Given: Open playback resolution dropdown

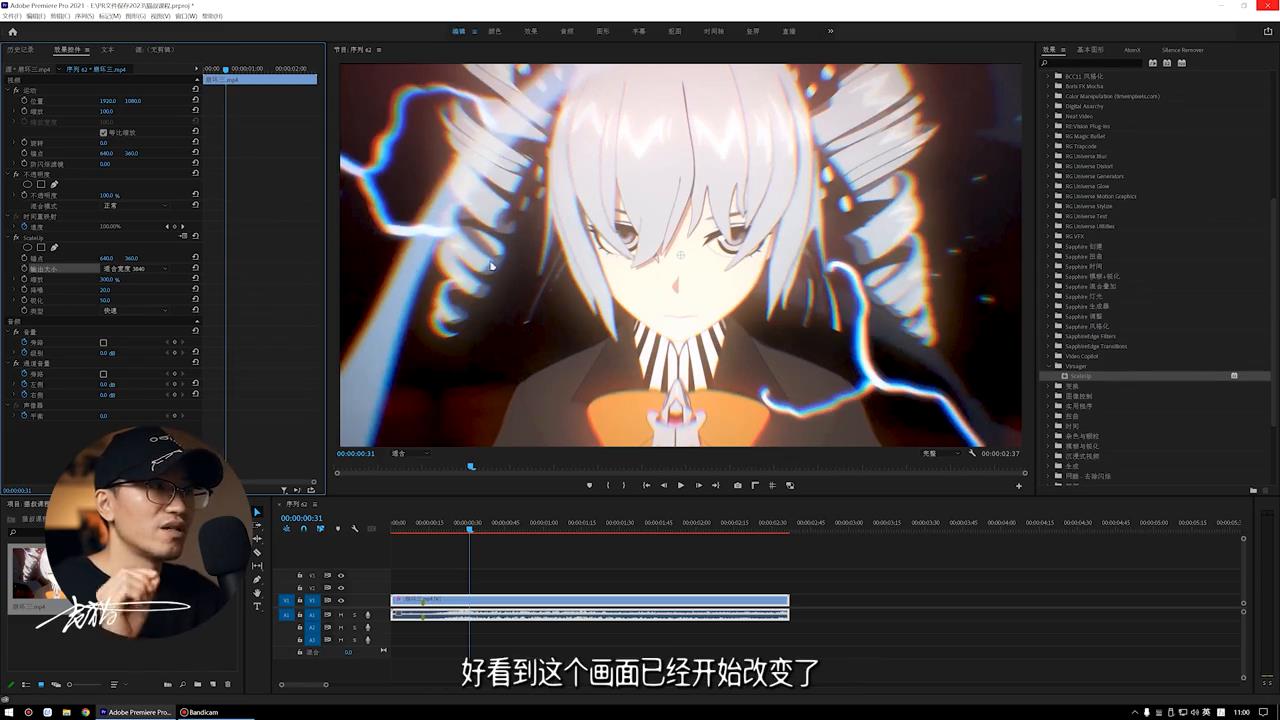Looking at the screenshot, I should coord(941,453).
